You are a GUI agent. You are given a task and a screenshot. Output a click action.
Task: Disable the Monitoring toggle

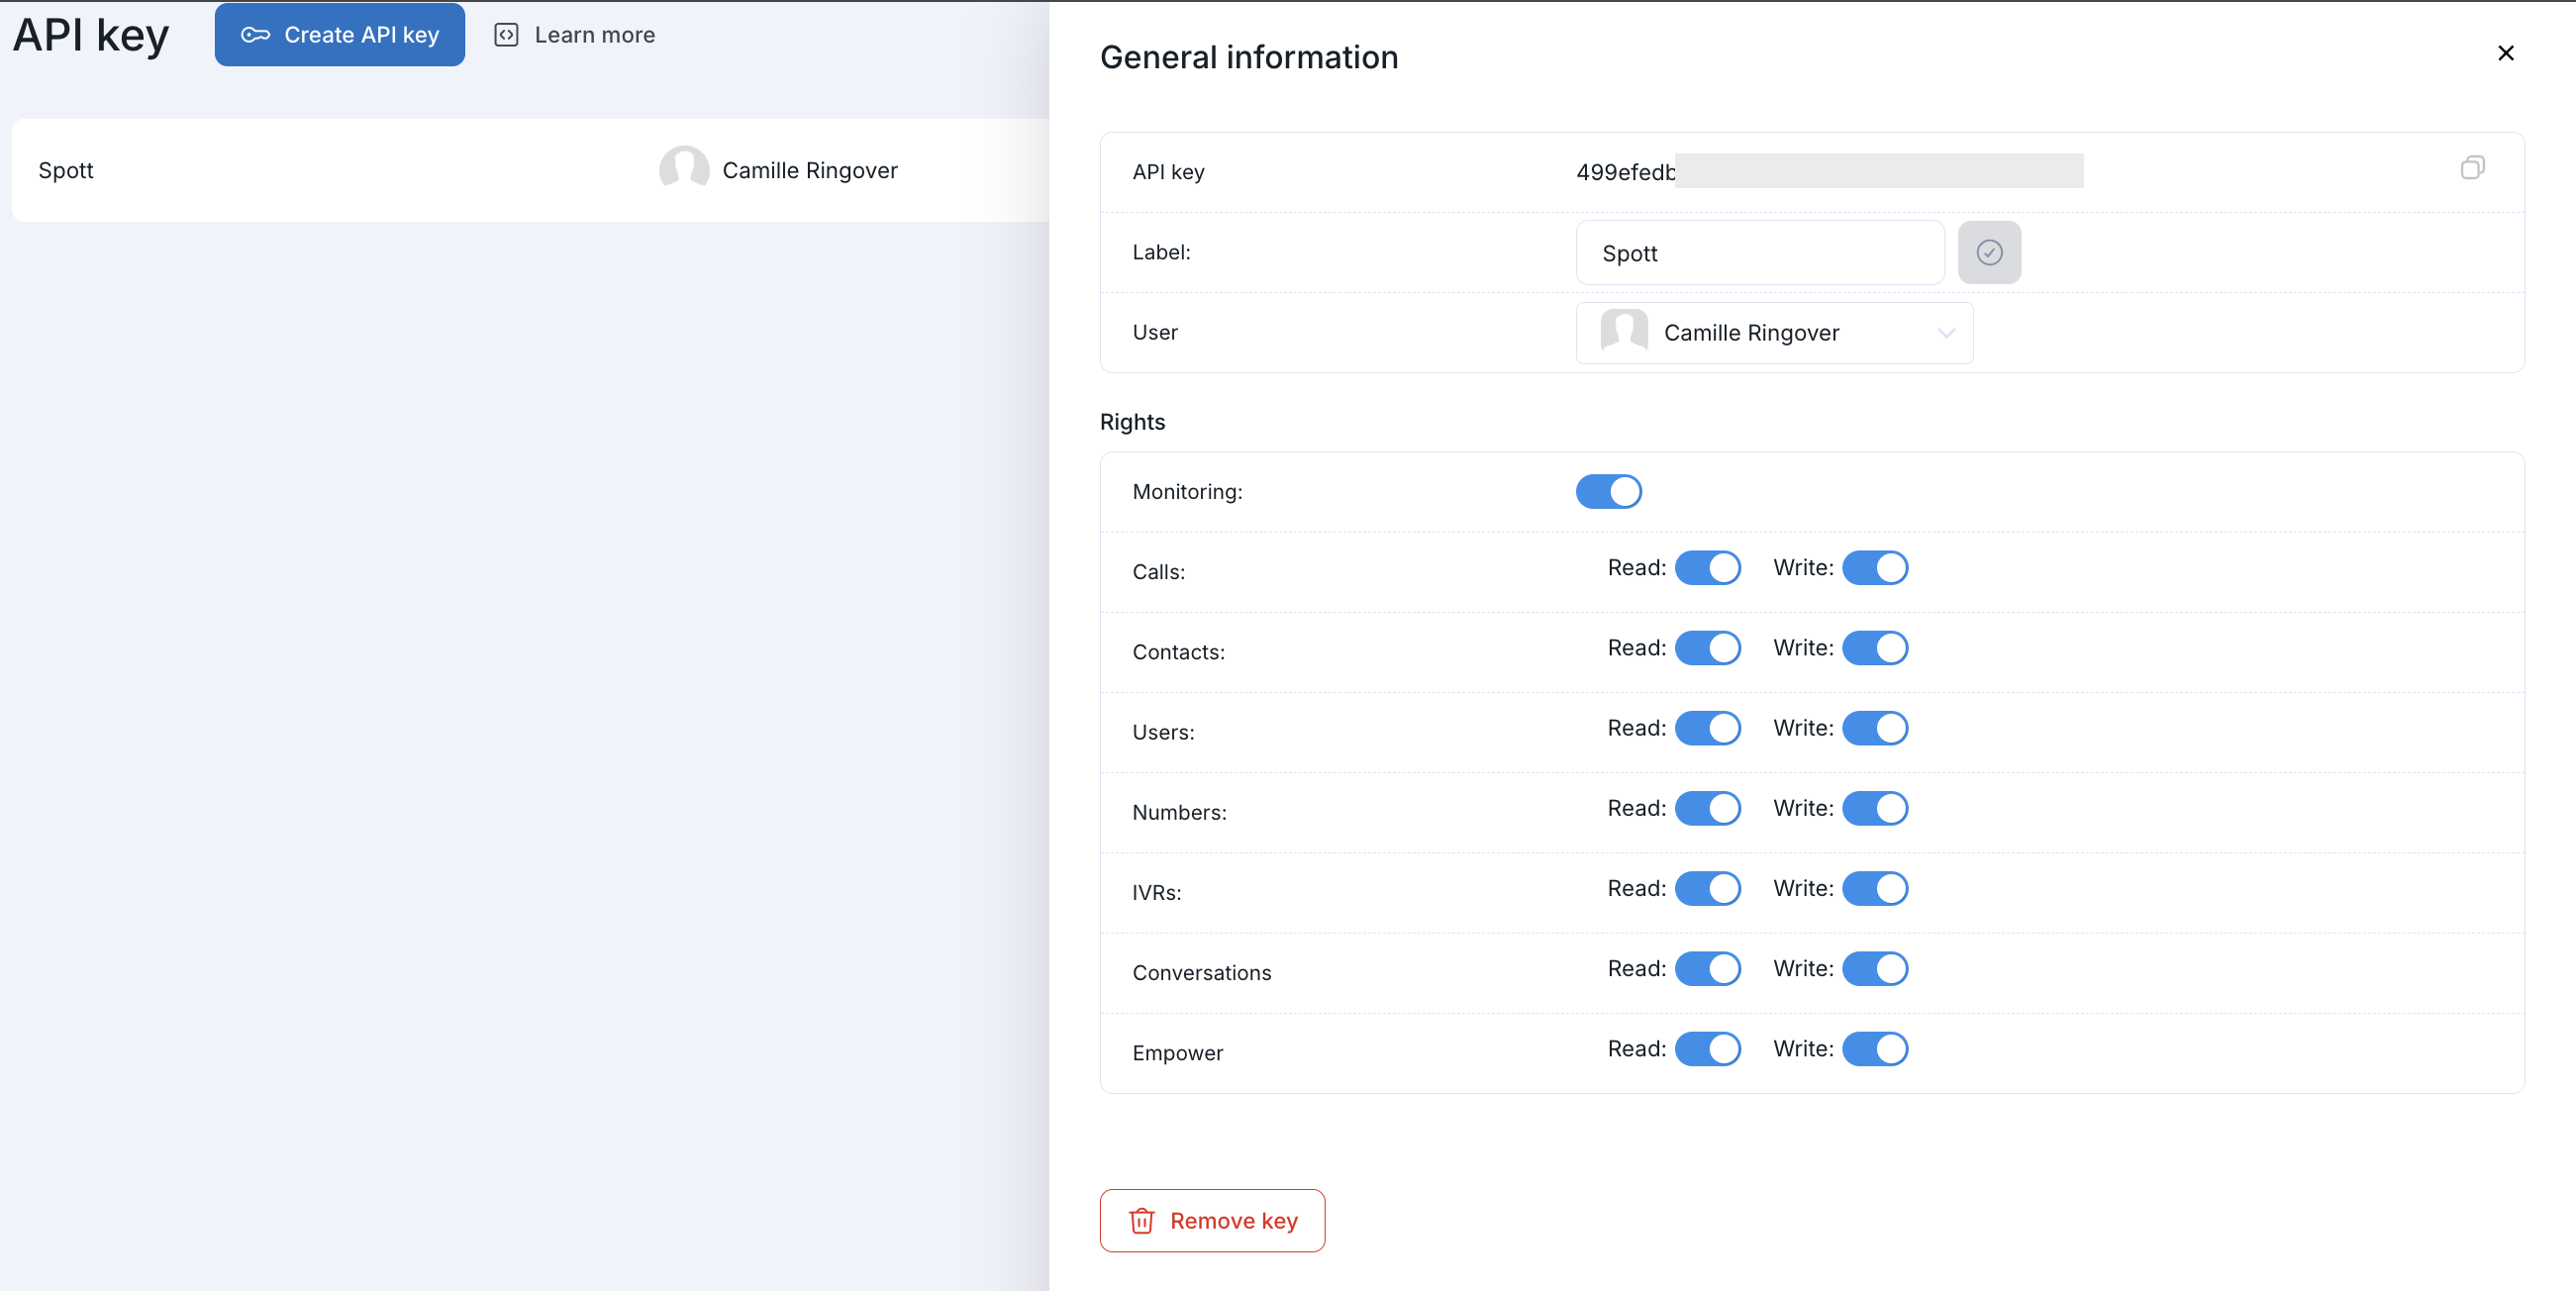tap(1608, 491)
